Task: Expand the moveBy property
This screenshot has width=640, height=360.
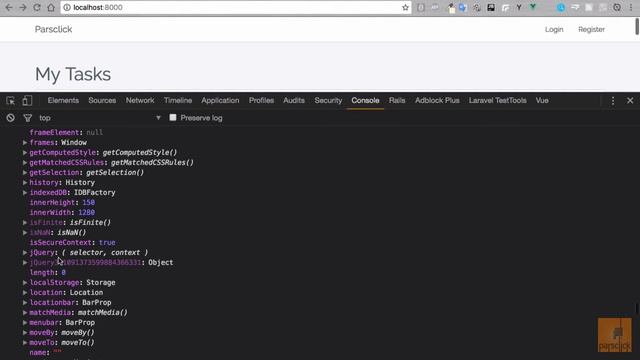Action: point(25,332)
